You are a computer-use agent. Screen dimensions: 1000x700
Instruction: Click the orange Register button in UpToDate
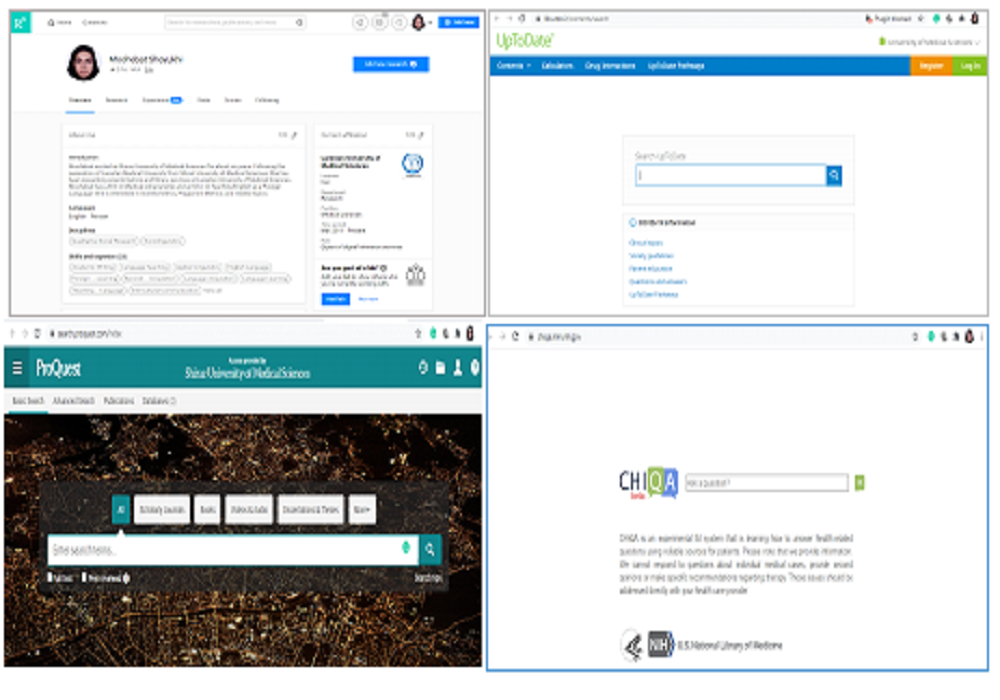click(930, 66)
